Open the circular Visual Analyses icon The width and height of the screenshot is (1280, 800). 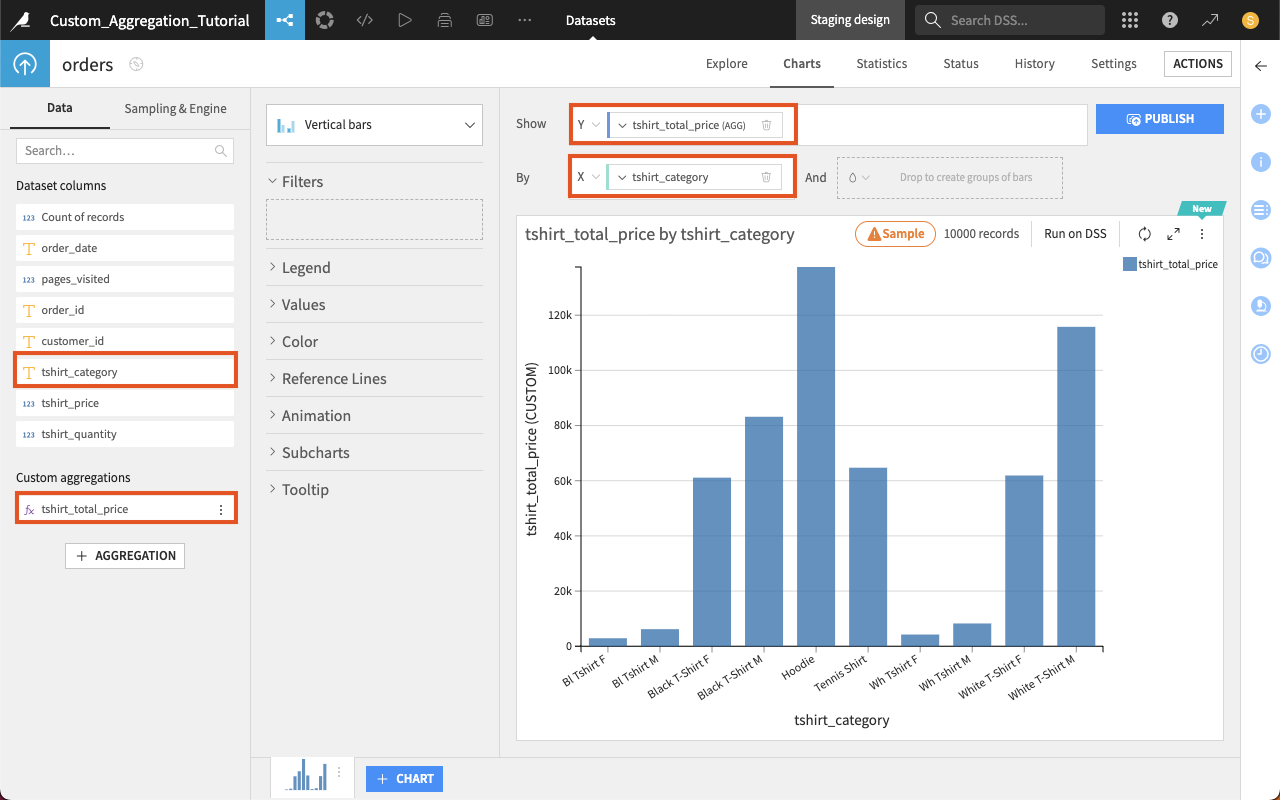coord(325,20)
